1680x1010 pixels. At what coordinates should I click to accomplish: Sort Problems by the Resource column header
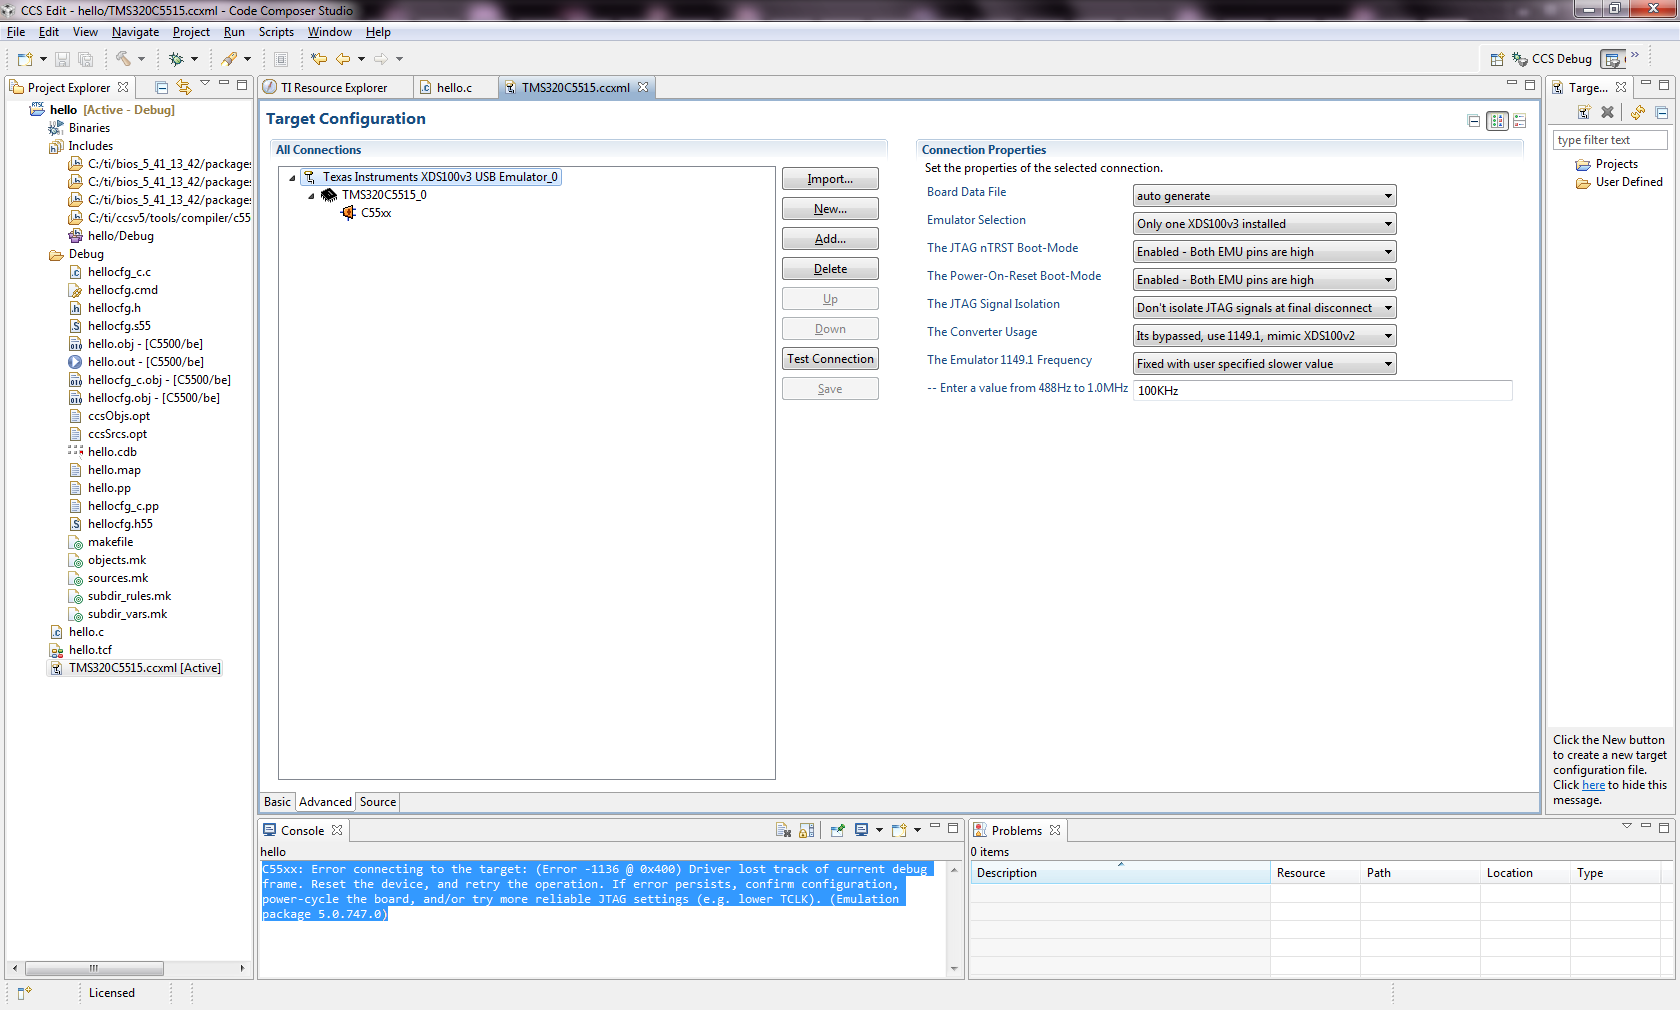click(x=1314, y=873)
